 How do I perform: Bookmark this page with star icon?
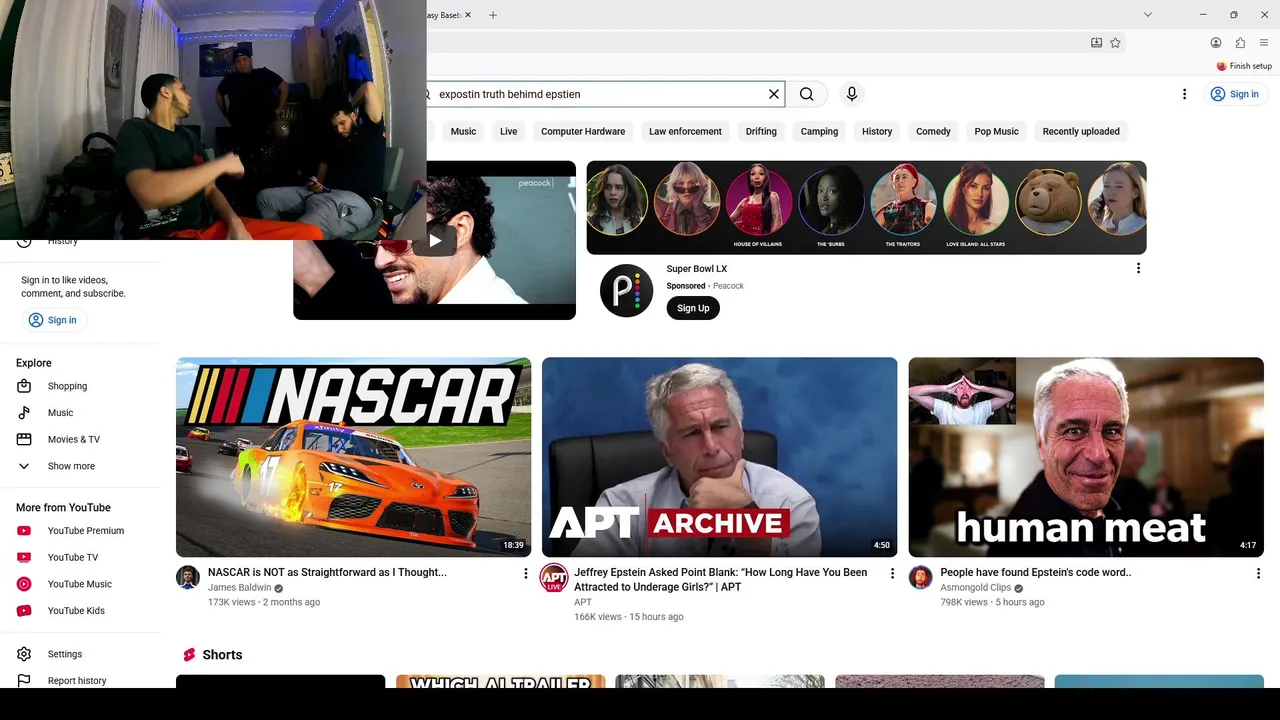tap(1115, 43)
